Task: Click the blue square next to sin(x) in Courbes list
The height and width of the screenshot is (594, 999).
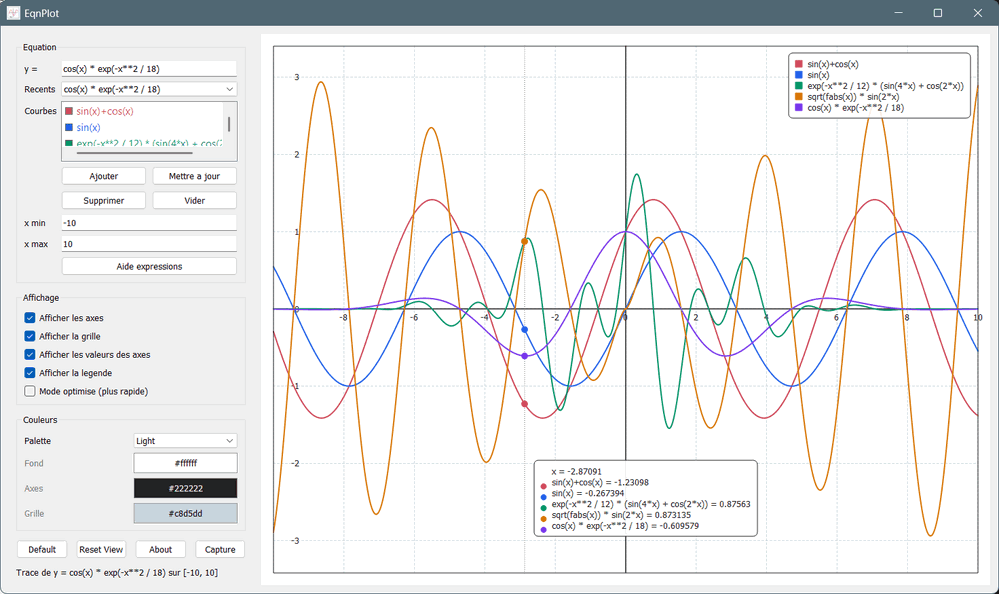Action: coord(69,128)
